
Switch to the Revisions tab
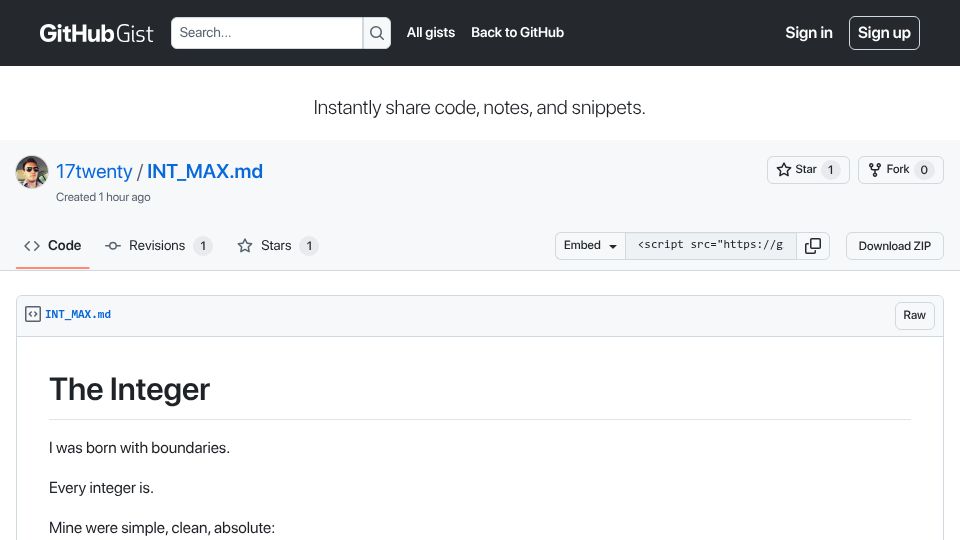click(159, 246)
